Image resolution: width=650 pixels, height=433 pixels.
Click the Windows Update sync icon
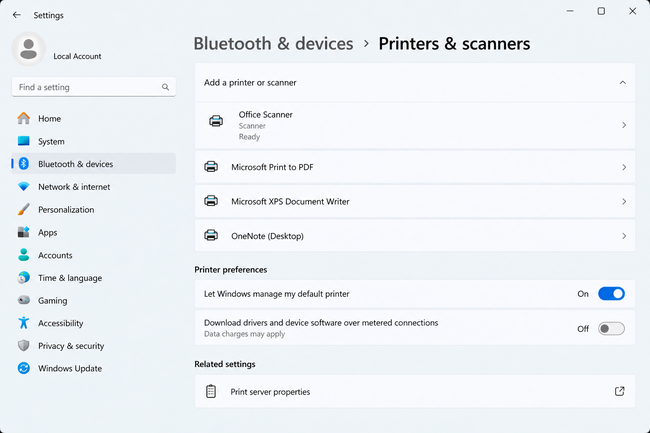pyautogui.click(x=24, y=368)
